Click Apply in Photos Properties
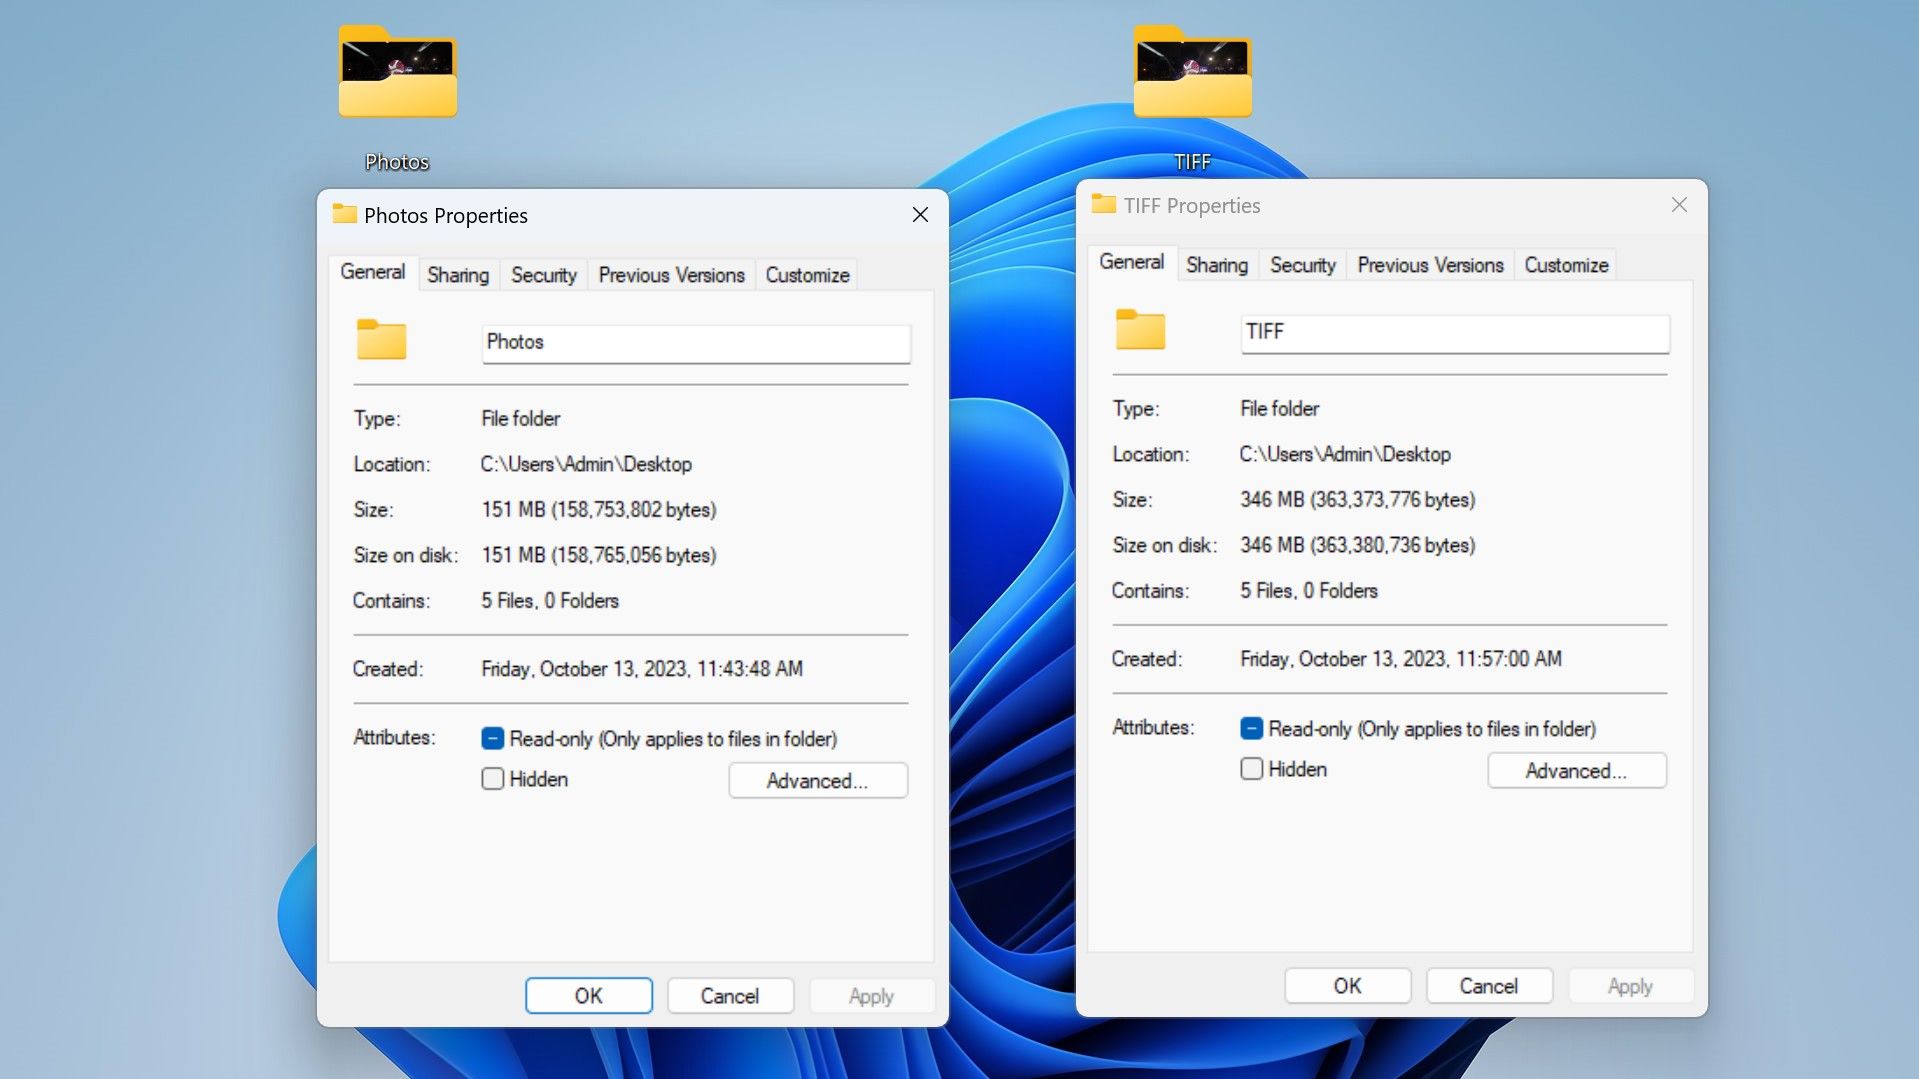 point(870,995)
